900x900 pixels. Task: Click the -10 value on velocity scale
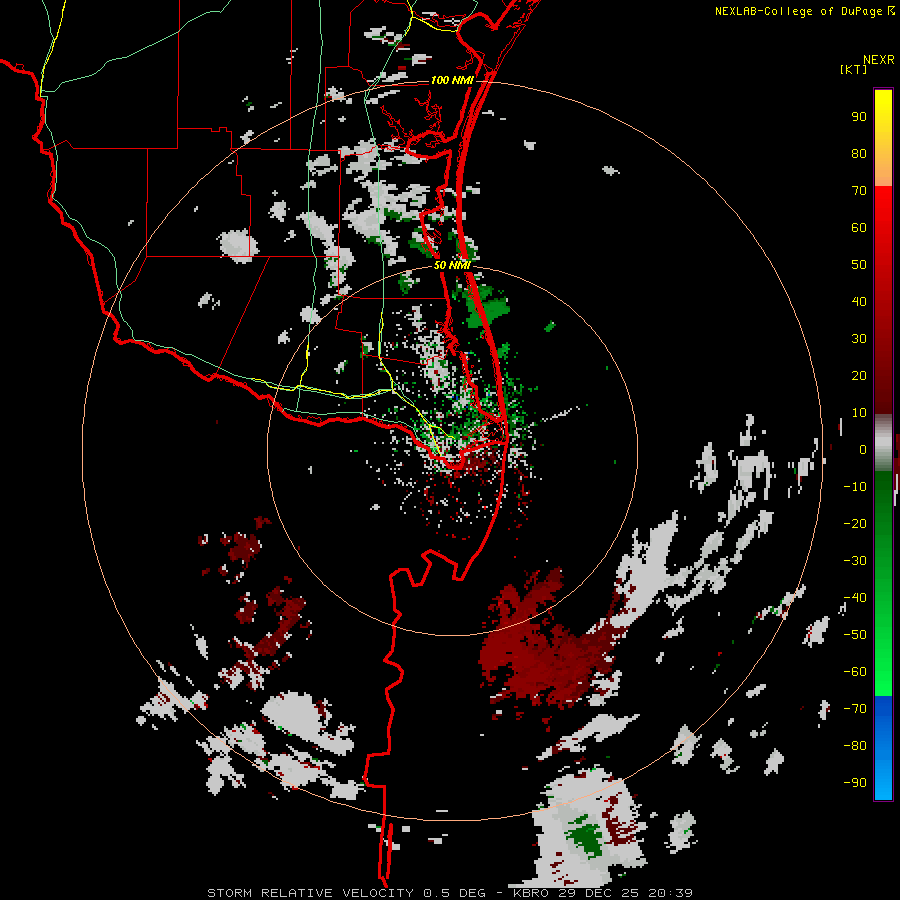tap(855, 487)
